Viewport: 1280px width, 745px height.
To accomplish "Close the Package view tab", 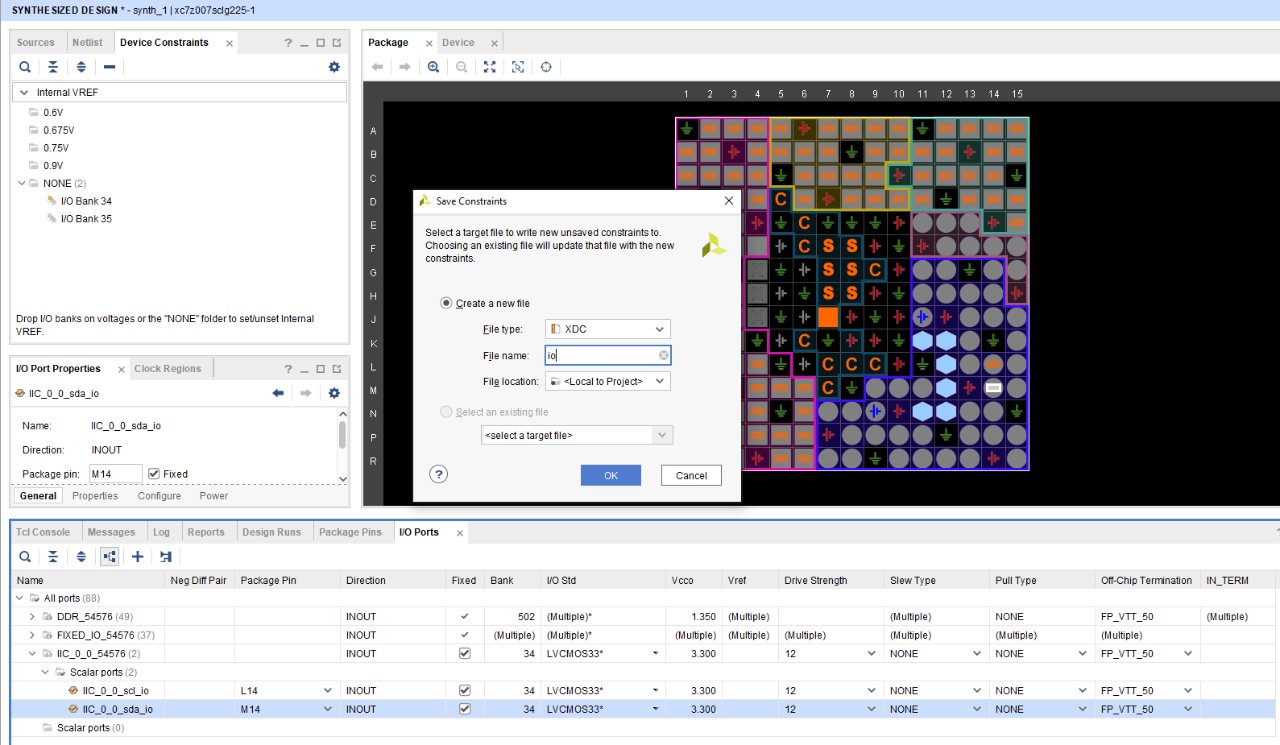I will click(x=428, y=43).
